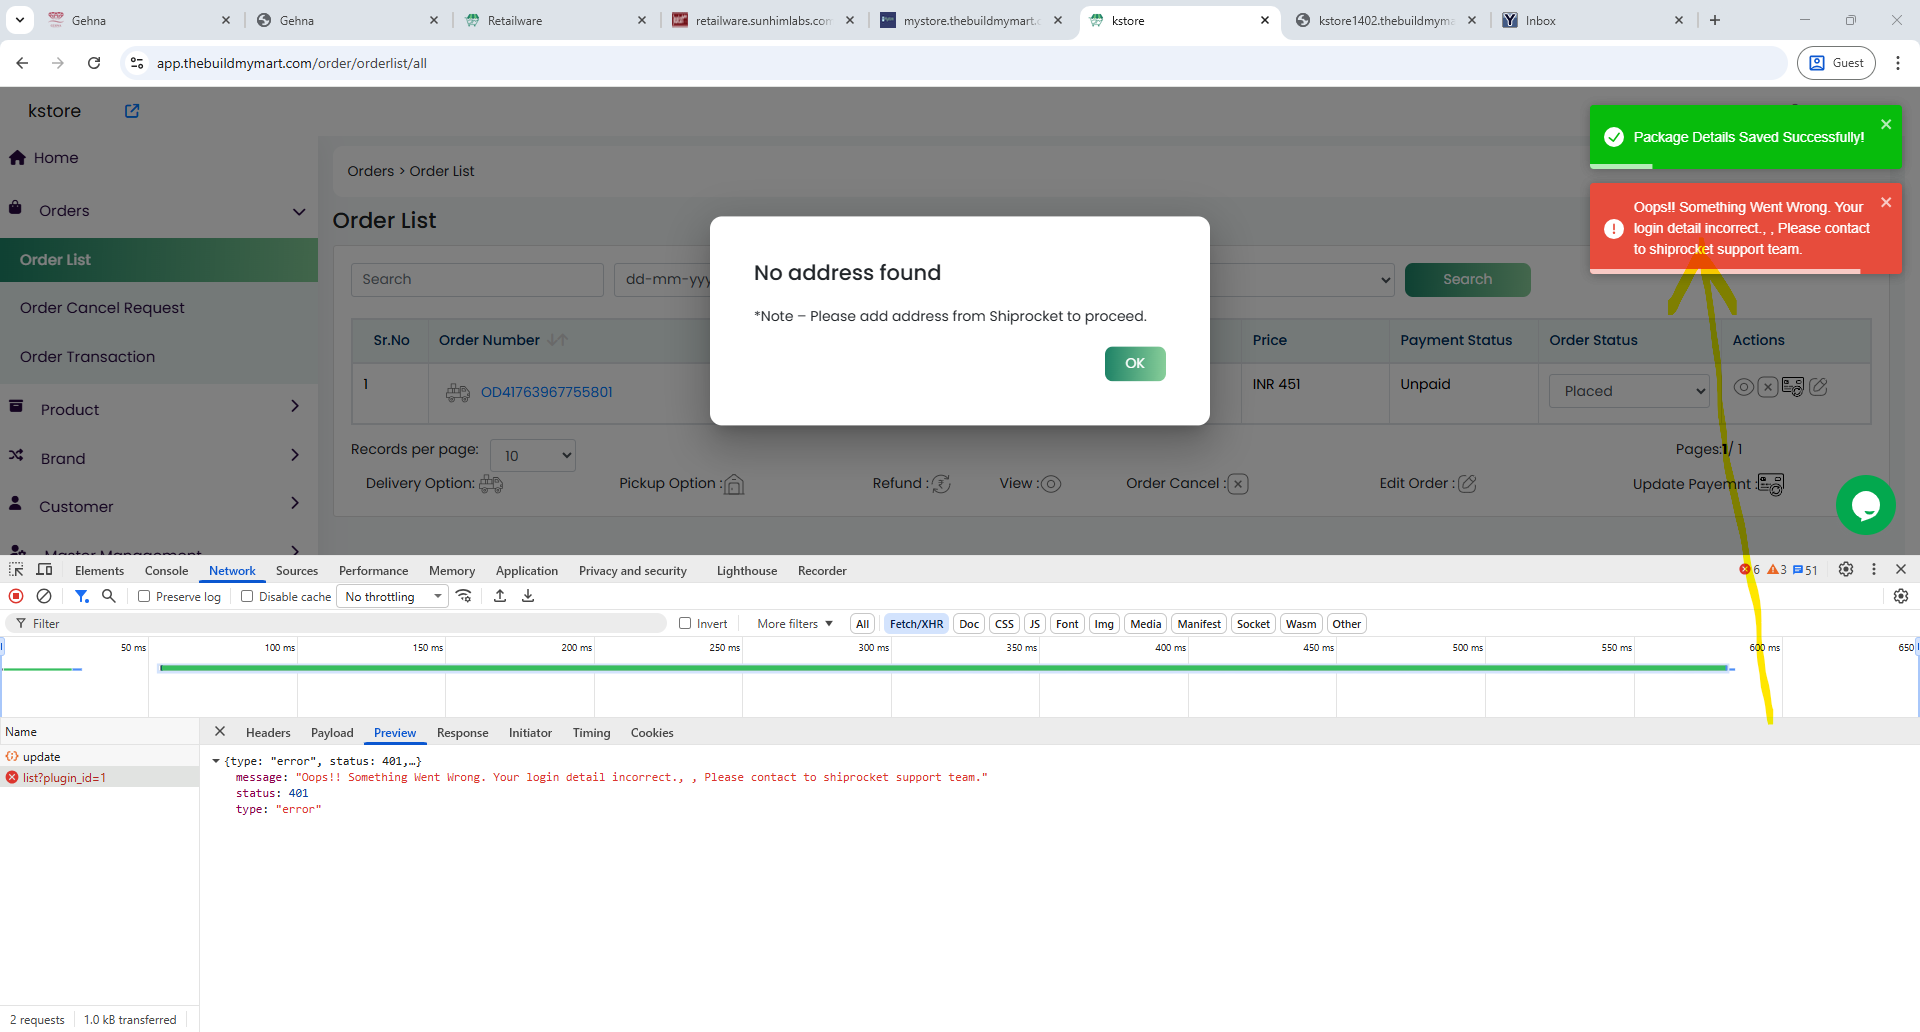
Task: Click the cancel order icon in order row
Action: coord(1768,387)
